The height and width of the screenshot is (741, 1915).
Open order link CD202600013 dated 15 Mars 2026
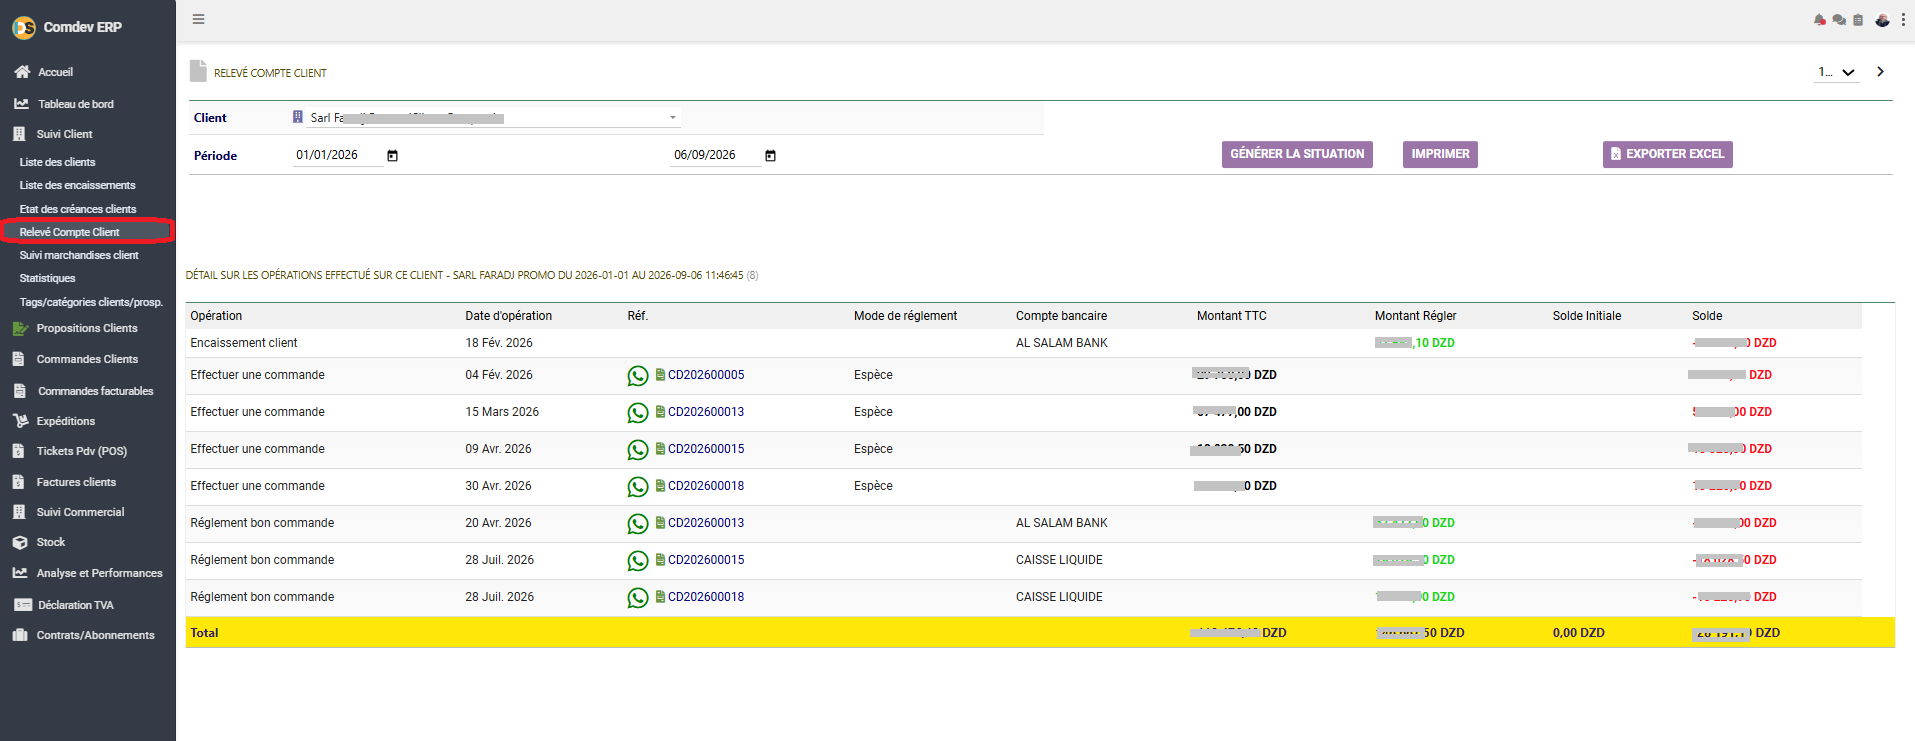click(706, 412)
